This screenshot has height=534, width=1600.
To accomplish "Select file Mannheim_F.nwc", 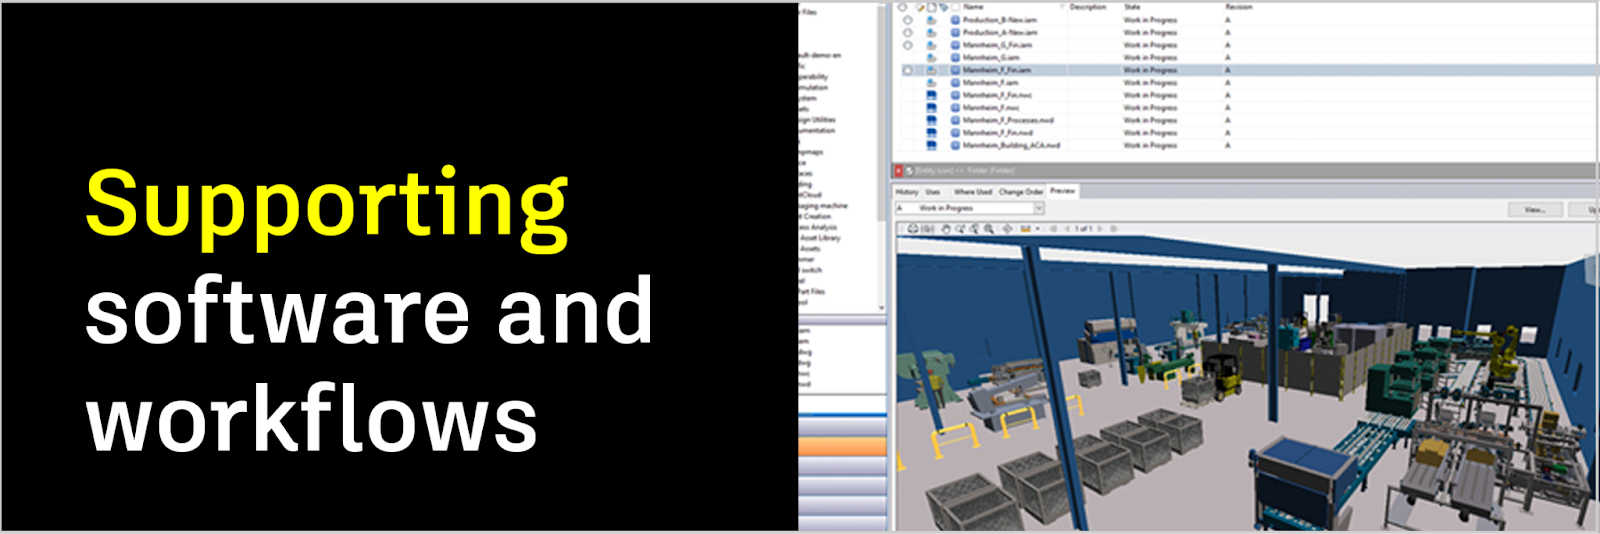I will pos(991,108).
